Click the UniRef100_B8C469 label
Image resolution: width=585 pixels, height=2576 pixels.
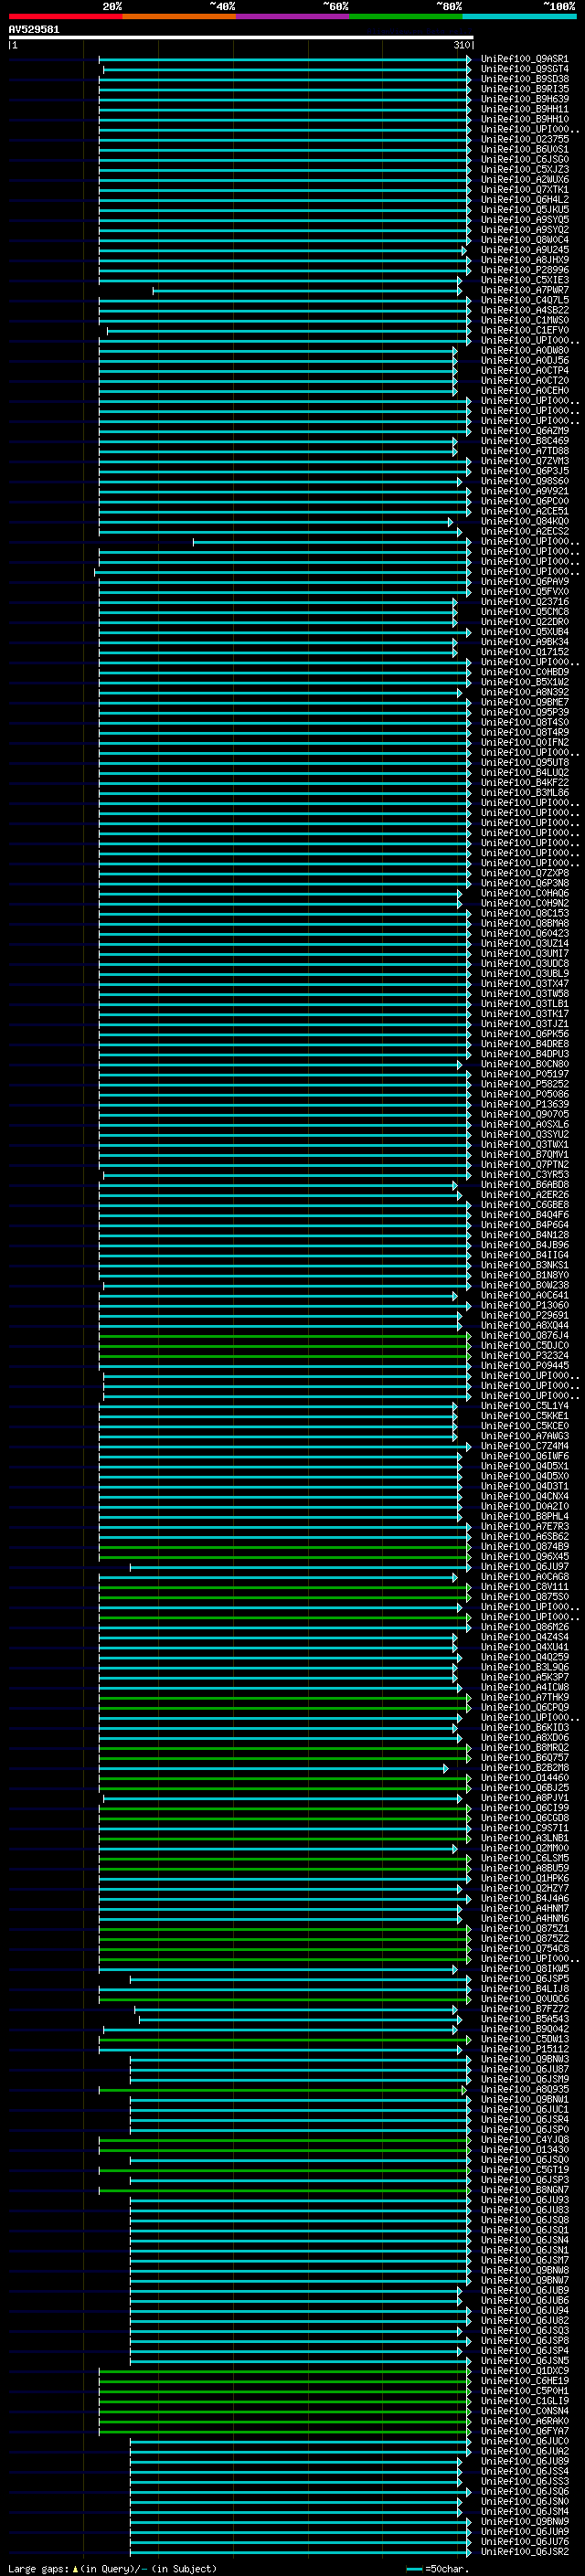[x=524, y=441]
